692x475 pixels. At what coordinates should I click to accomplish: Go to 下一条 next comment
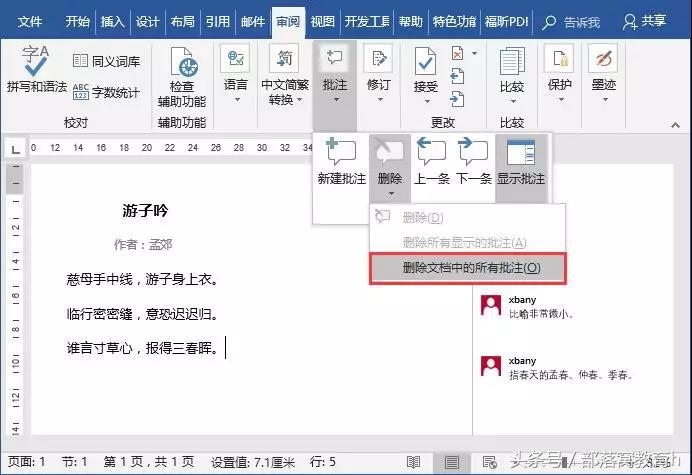click(x=474, y=160)
